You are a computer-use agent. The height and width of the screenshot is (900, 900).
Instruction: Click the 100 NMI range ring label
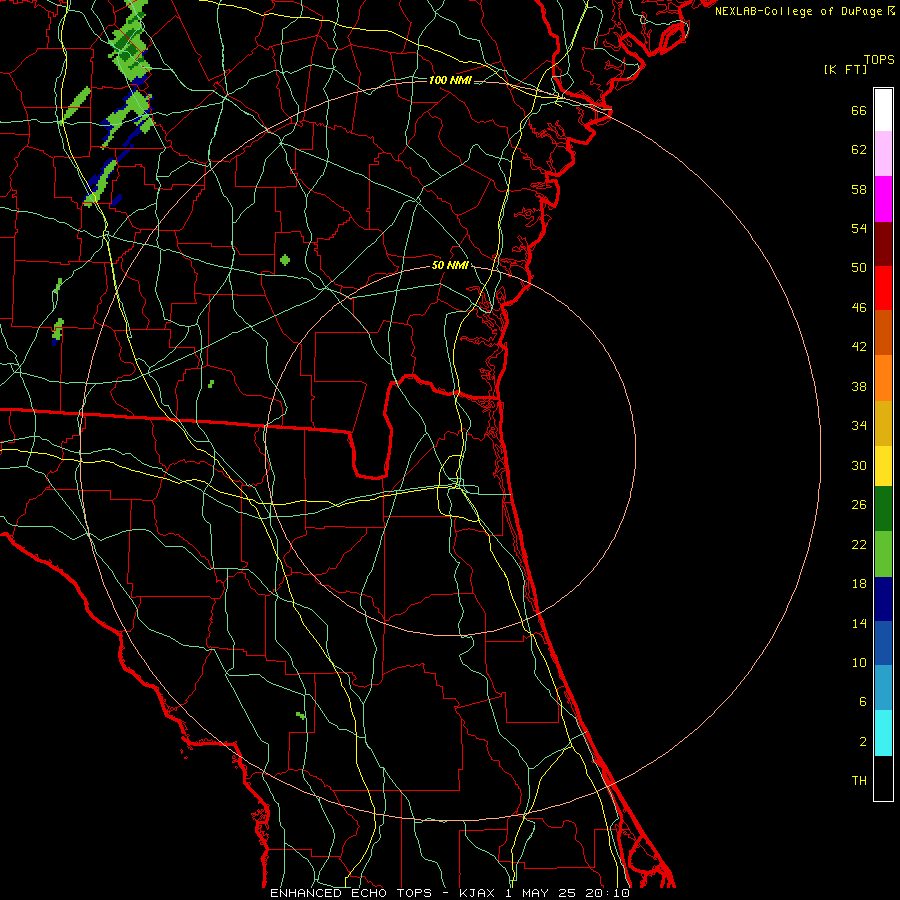[x=450, y=80]
